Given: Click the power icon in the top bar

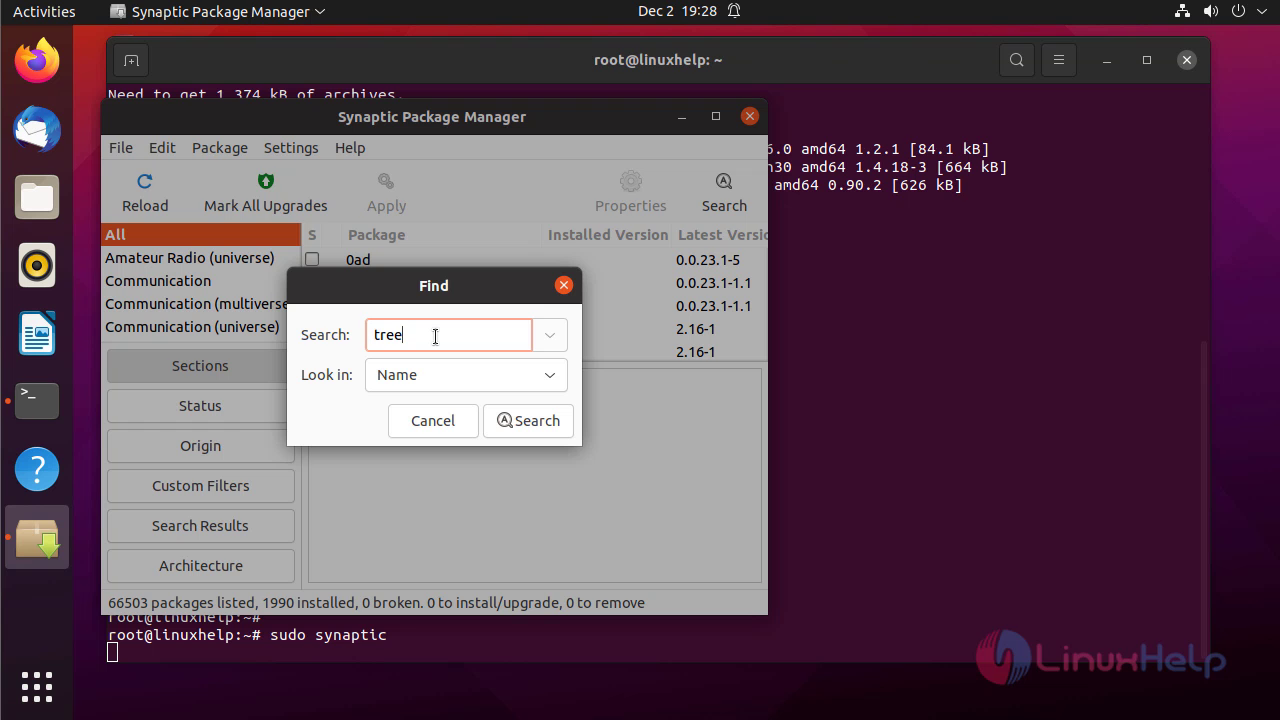Looking at the screenshot, I should click(1240, 12).
